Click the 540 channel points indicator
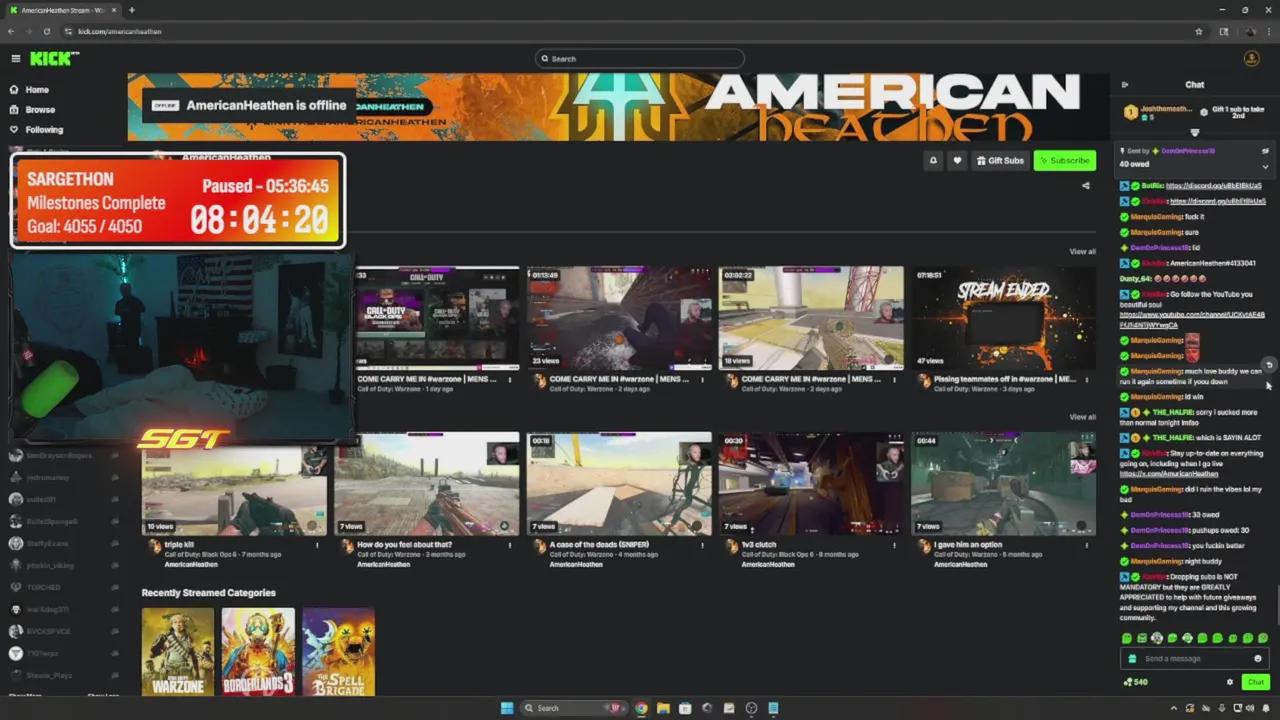1280x720 pixels. [x=1136, y=683]
